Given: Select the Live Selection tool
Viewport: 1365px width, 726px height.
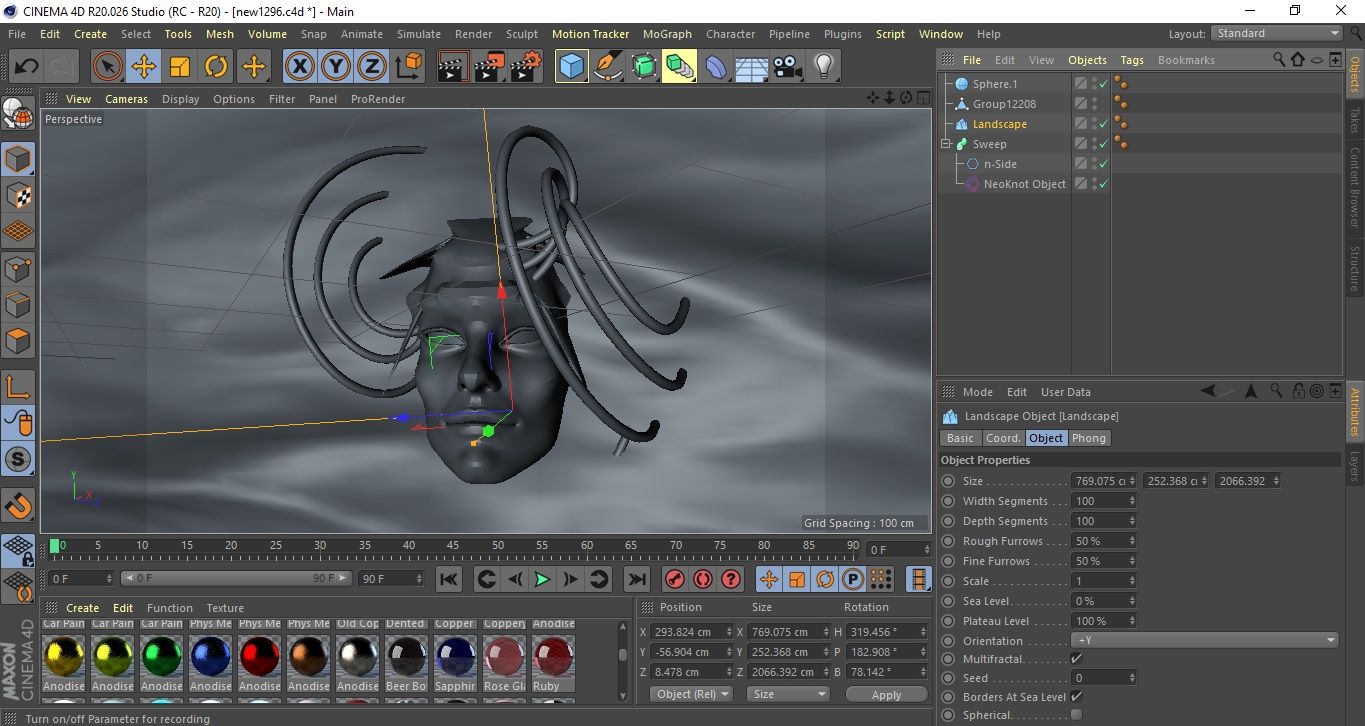Looking at the screenshot, I should point(108,67).
